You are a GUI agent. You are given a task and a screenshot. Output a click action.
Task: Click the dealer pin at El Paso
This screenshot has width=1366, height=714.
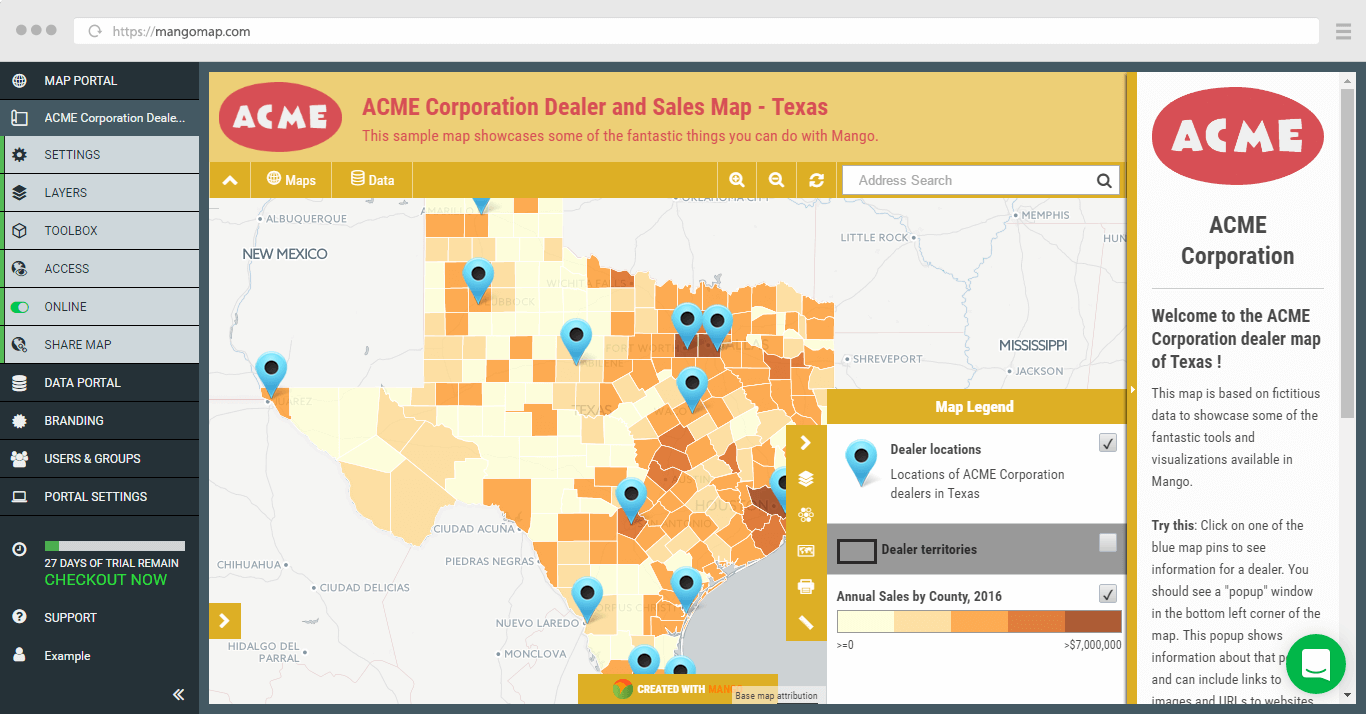(x=271, y=374)
